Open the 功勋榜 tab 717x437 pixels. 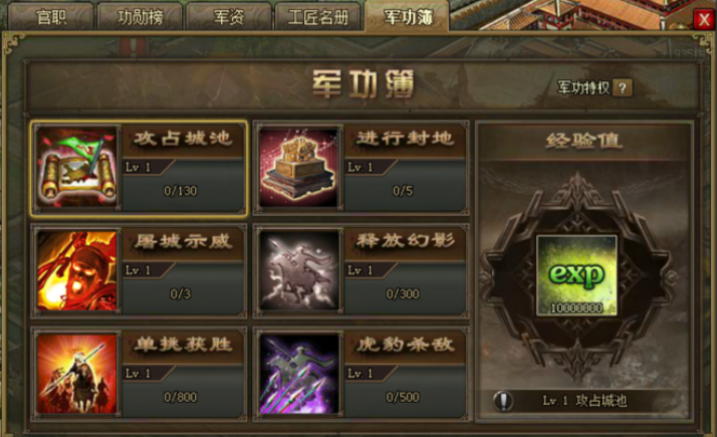(x=140, y=17)
